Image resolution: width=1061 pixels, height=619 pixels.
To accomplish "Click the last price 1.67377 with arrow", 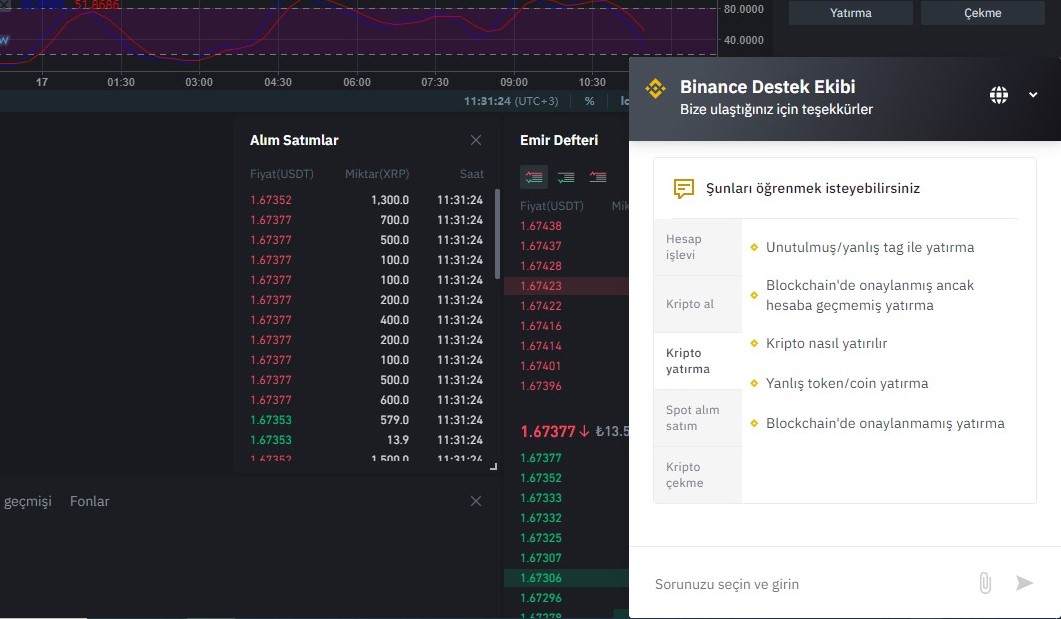I will 555,431.
